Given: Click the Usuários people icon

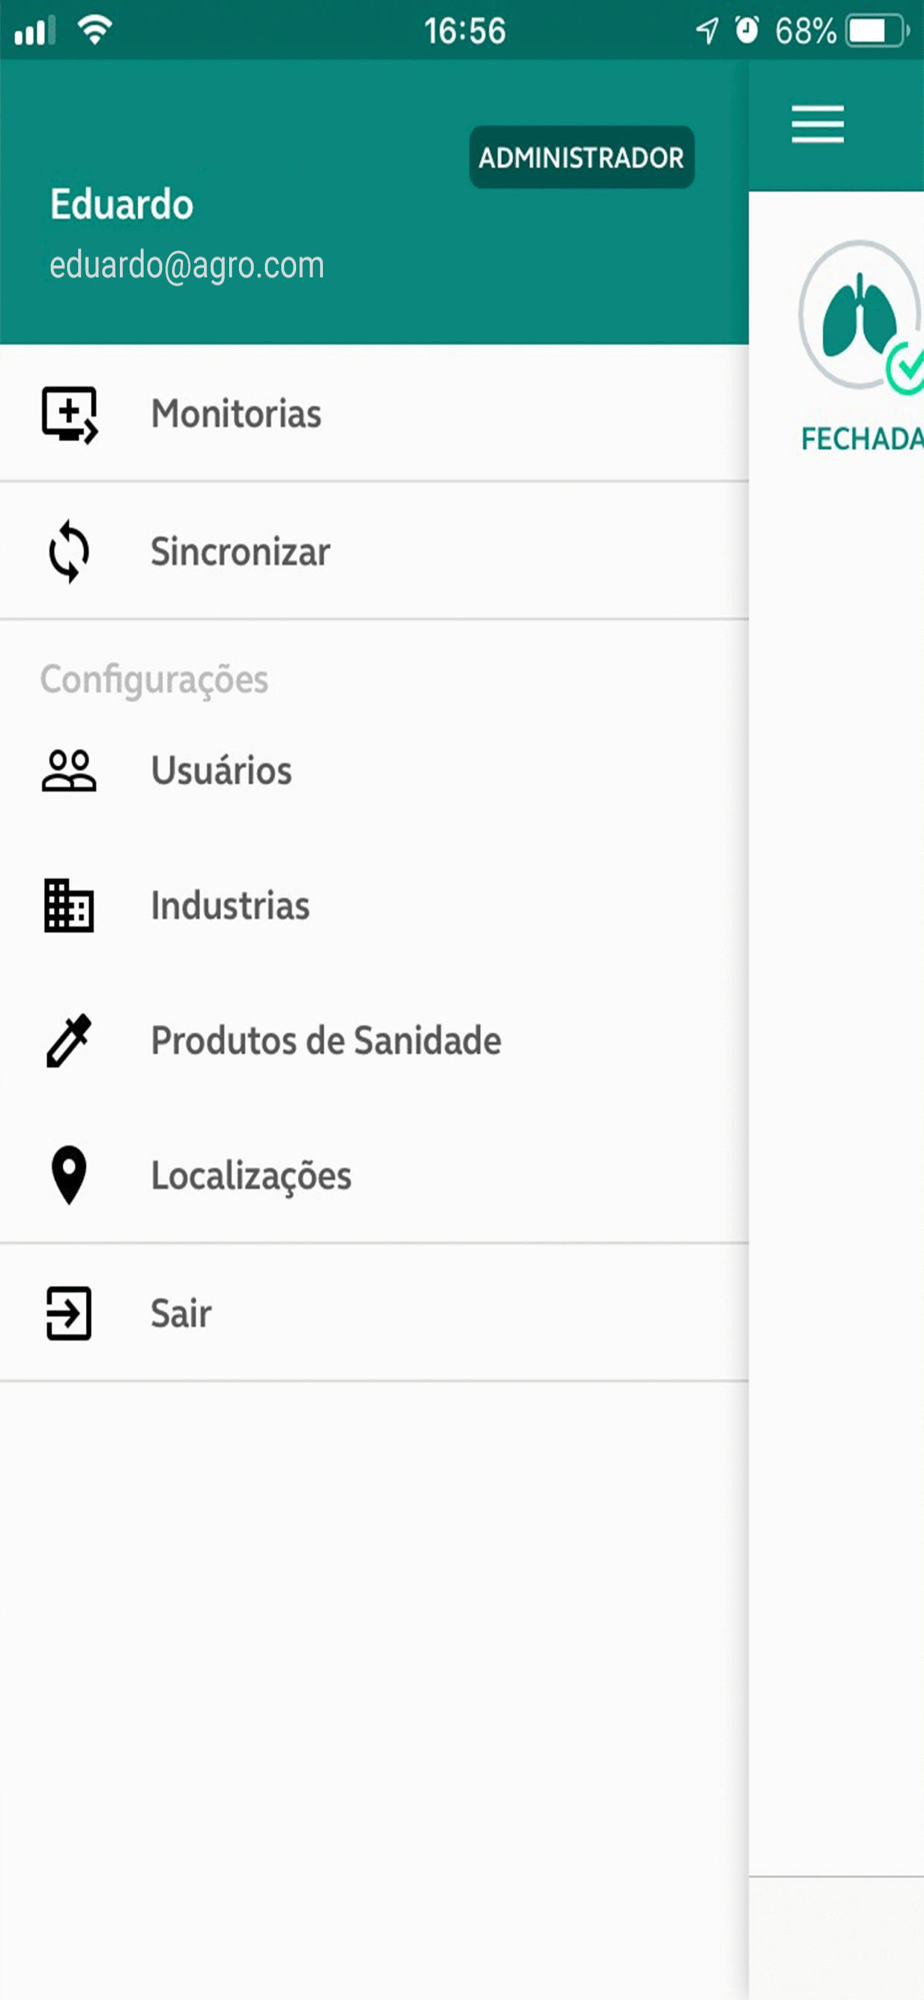Looking at the screenshot, I should [69, 771].
